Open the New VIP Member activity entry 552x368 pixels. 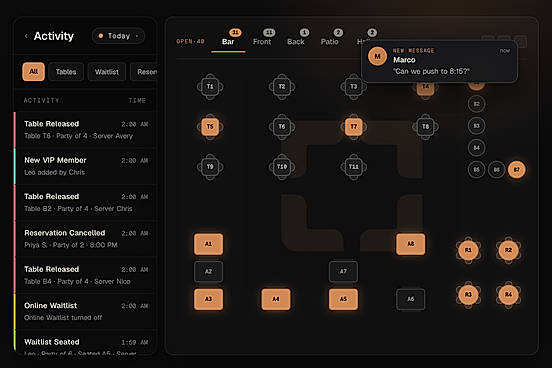click(x=85, y=166)
